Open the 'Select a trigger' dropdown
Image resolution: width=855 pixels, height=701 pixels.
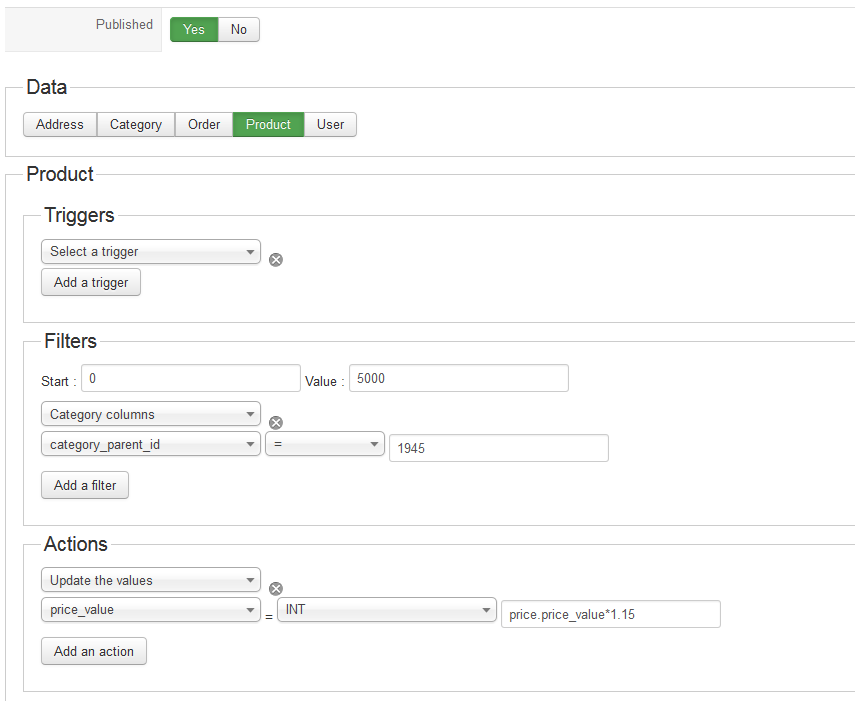151,252
